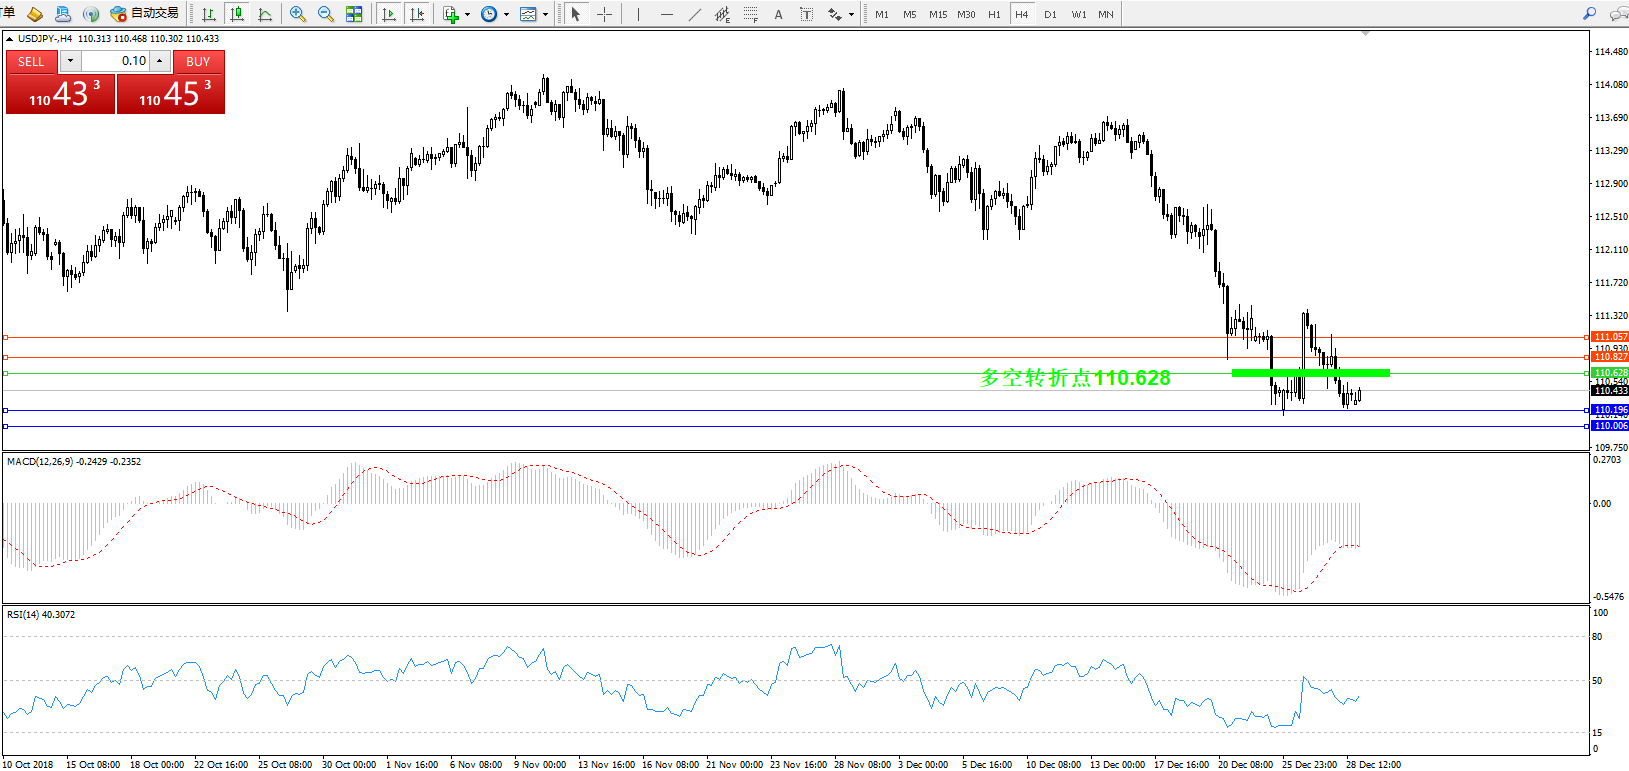This screenshot has width=1629, height=771.
Task: Click the search magnifier icon at top right
Action: point(1589,14)
